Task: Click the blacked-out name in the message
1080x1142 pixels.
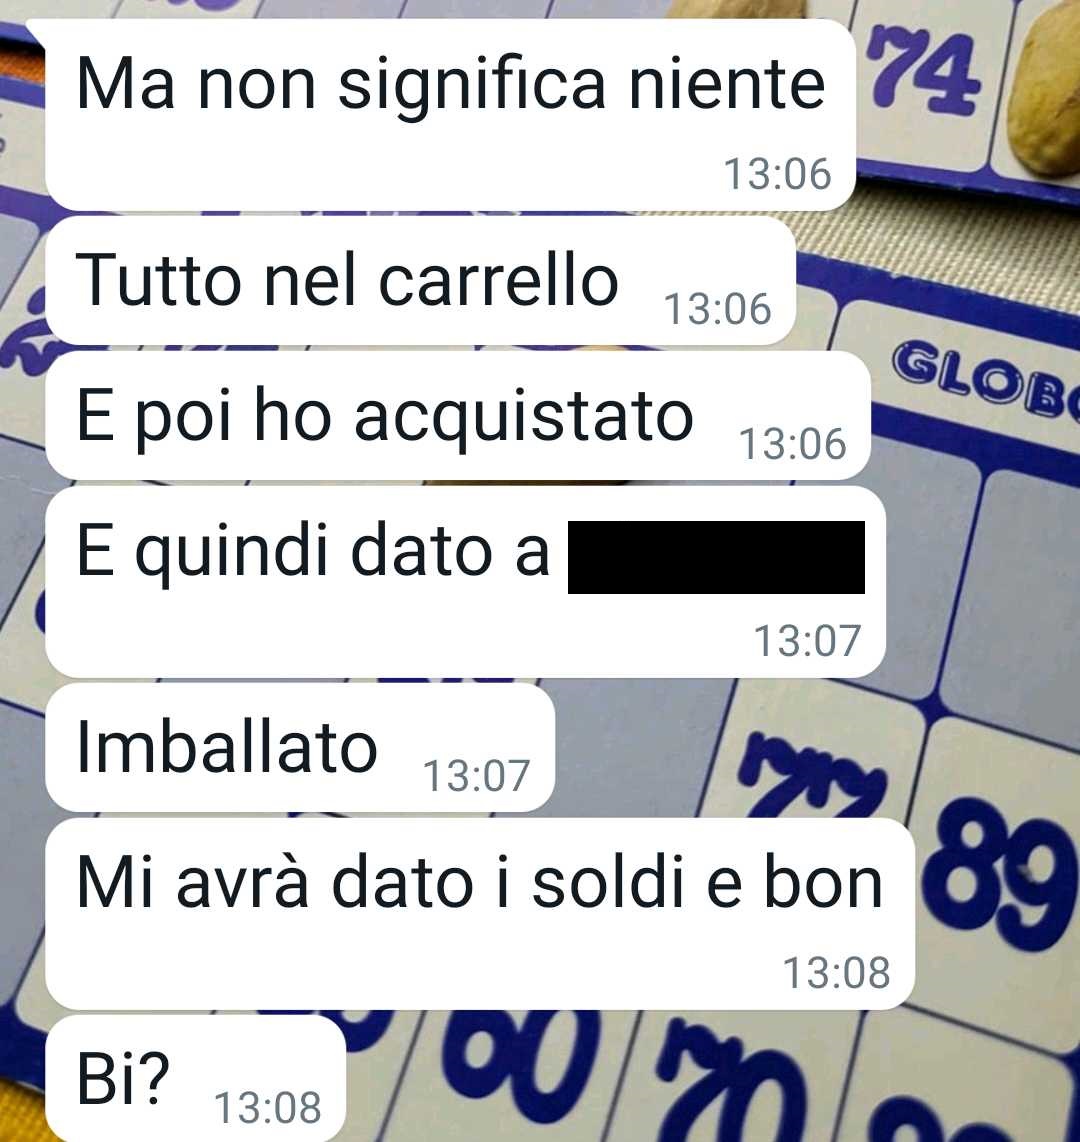Action: pyautogui.click(x=716, y=557)
